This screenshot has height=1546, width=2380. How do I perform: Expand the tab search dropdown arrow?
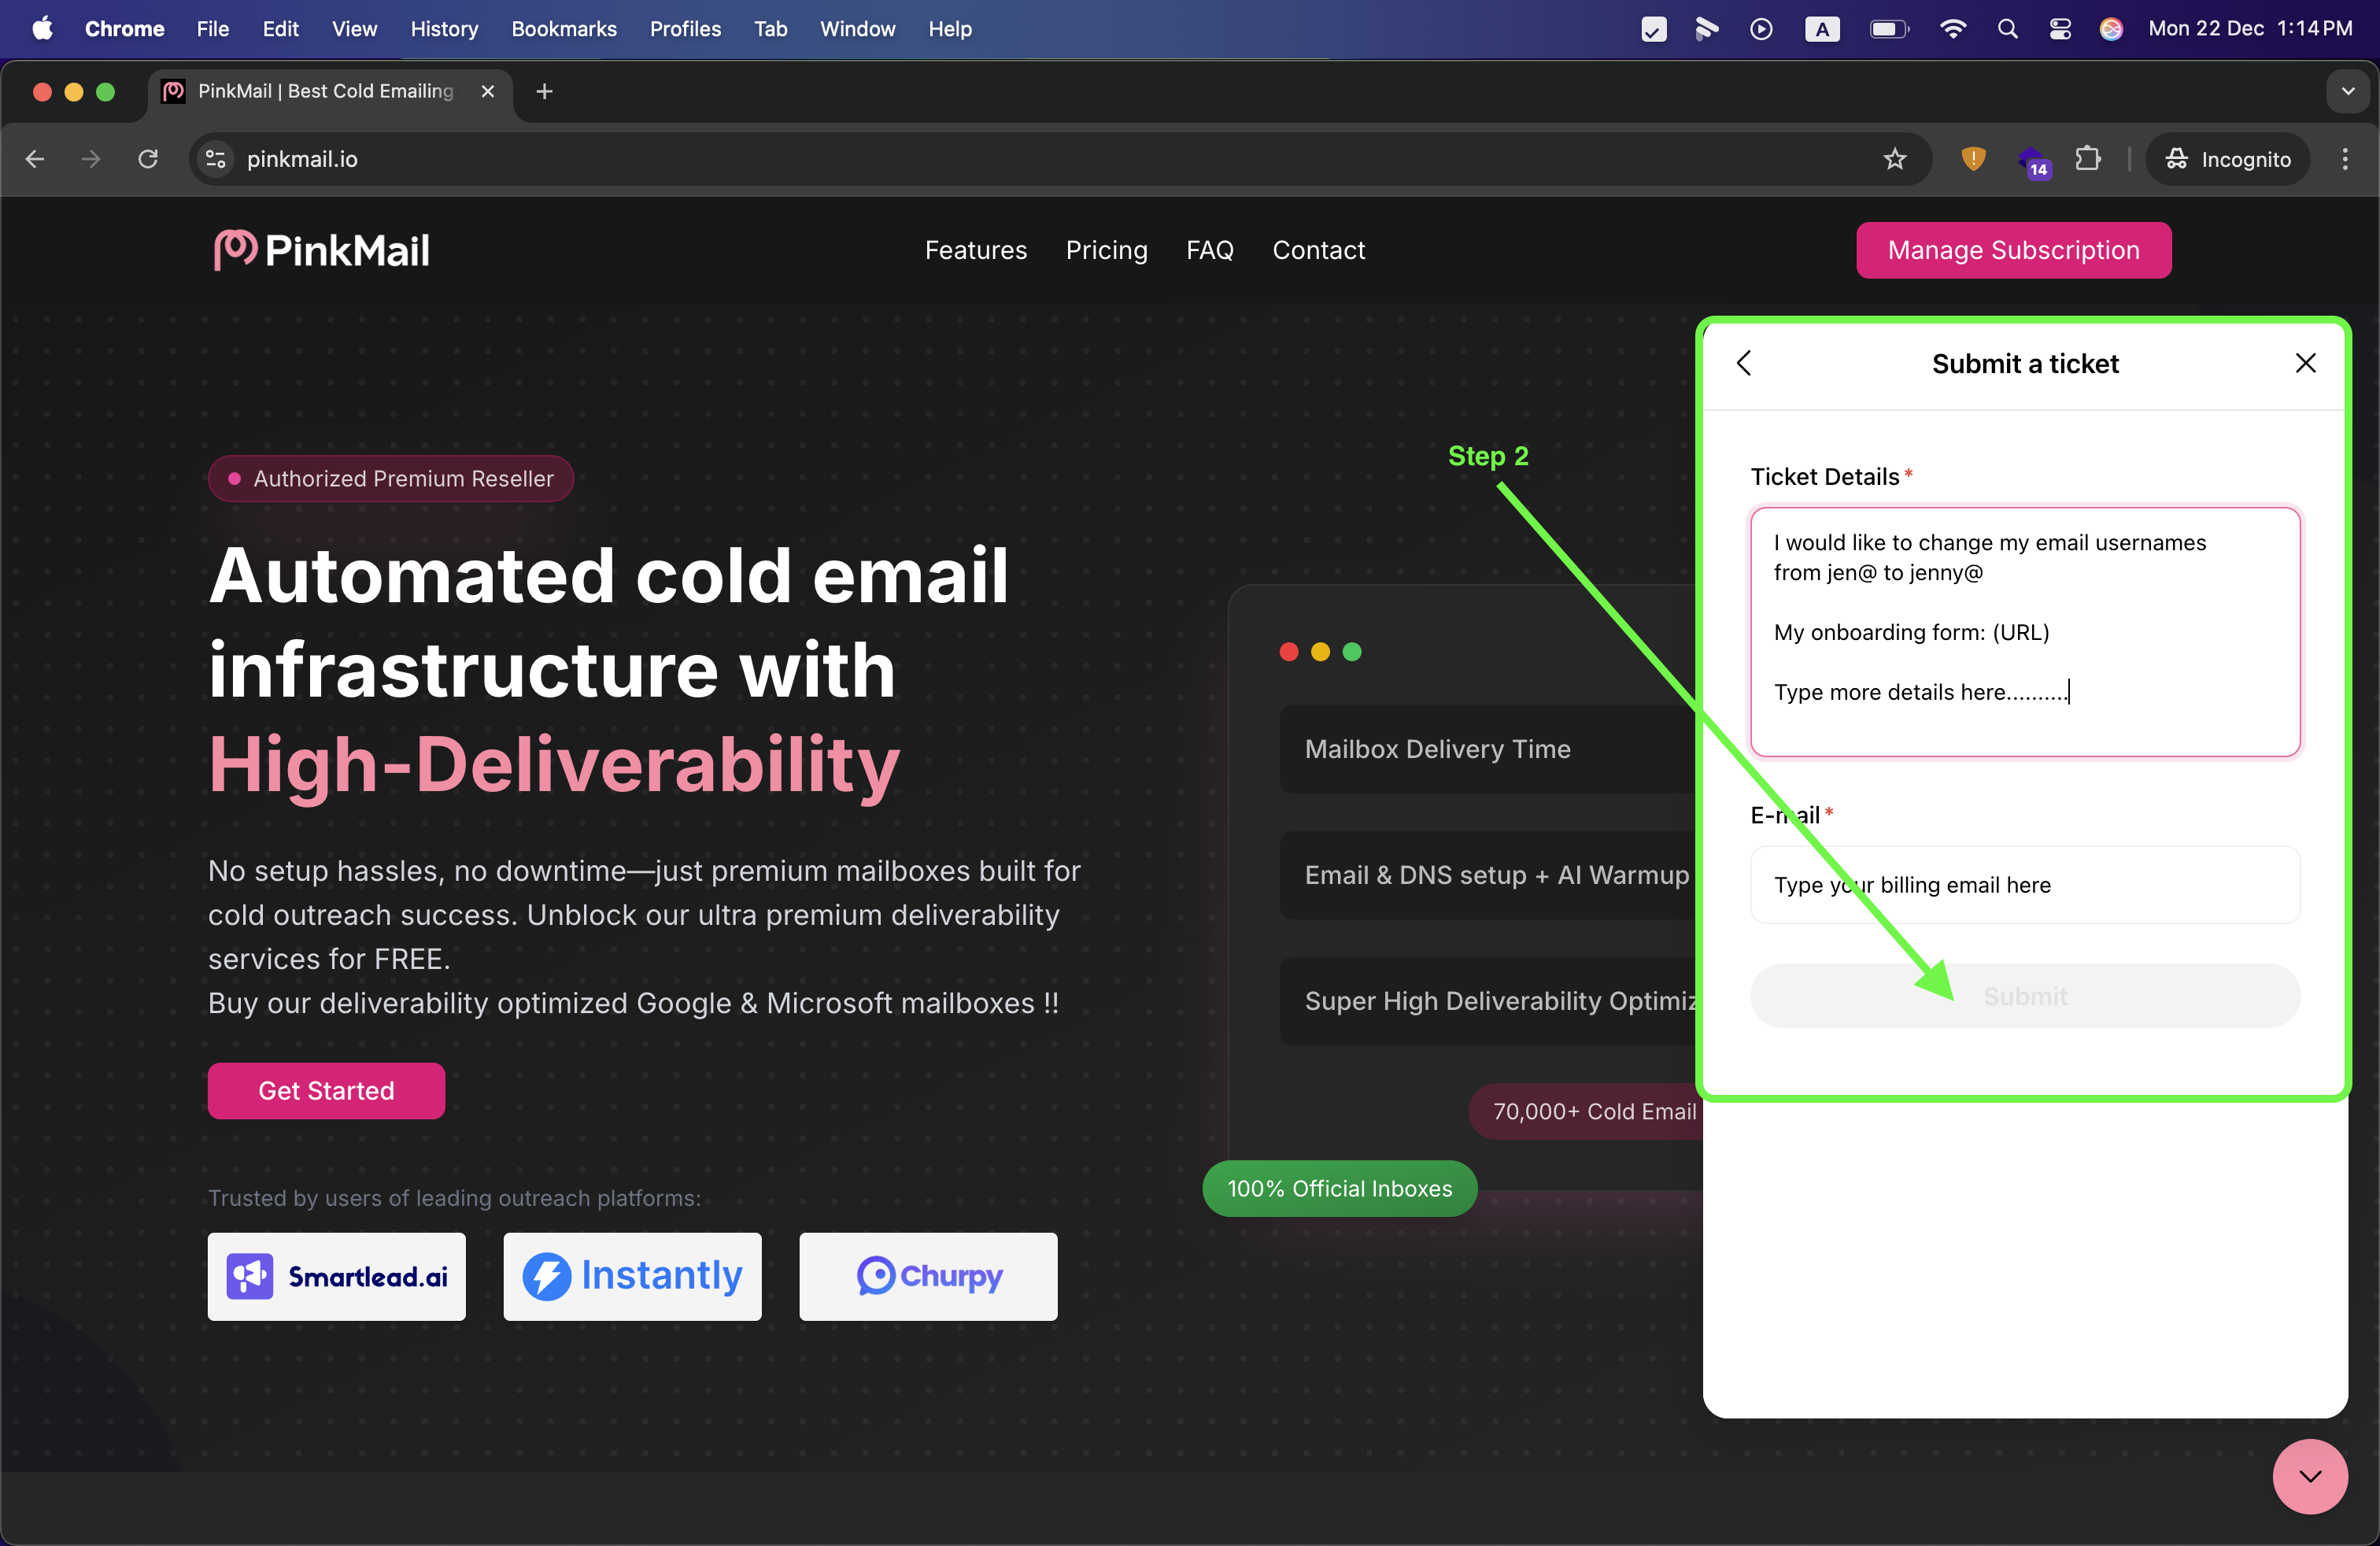point(2347,91)
